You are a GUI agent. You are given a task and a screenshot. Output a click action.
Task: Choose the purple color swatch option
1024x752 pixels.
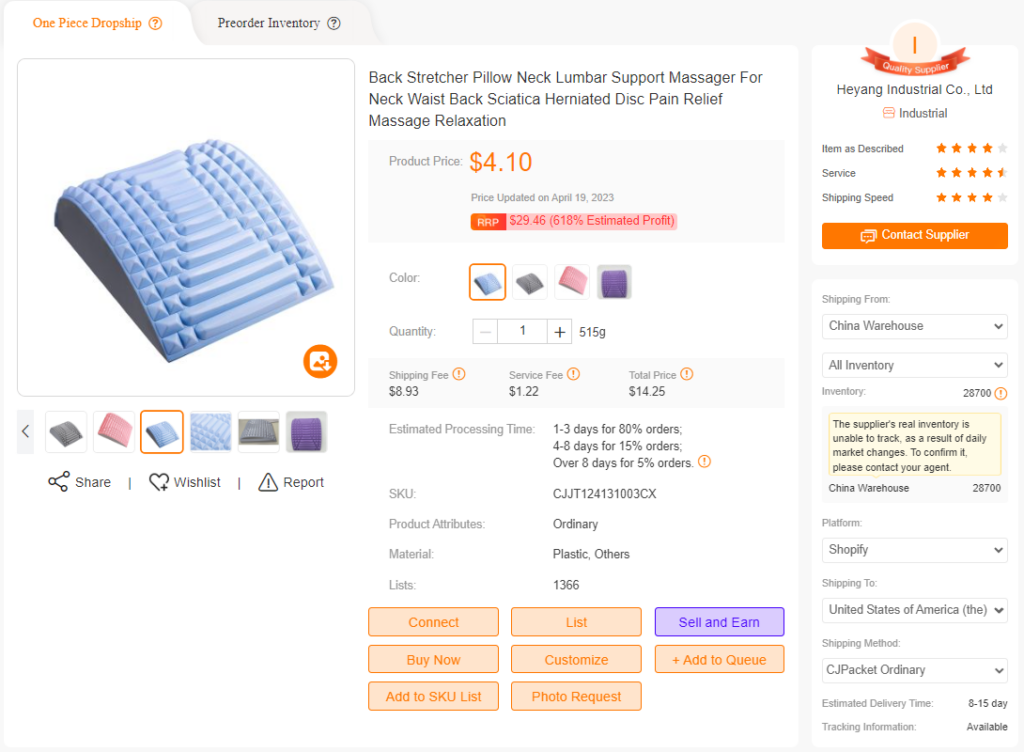point(614,283)
